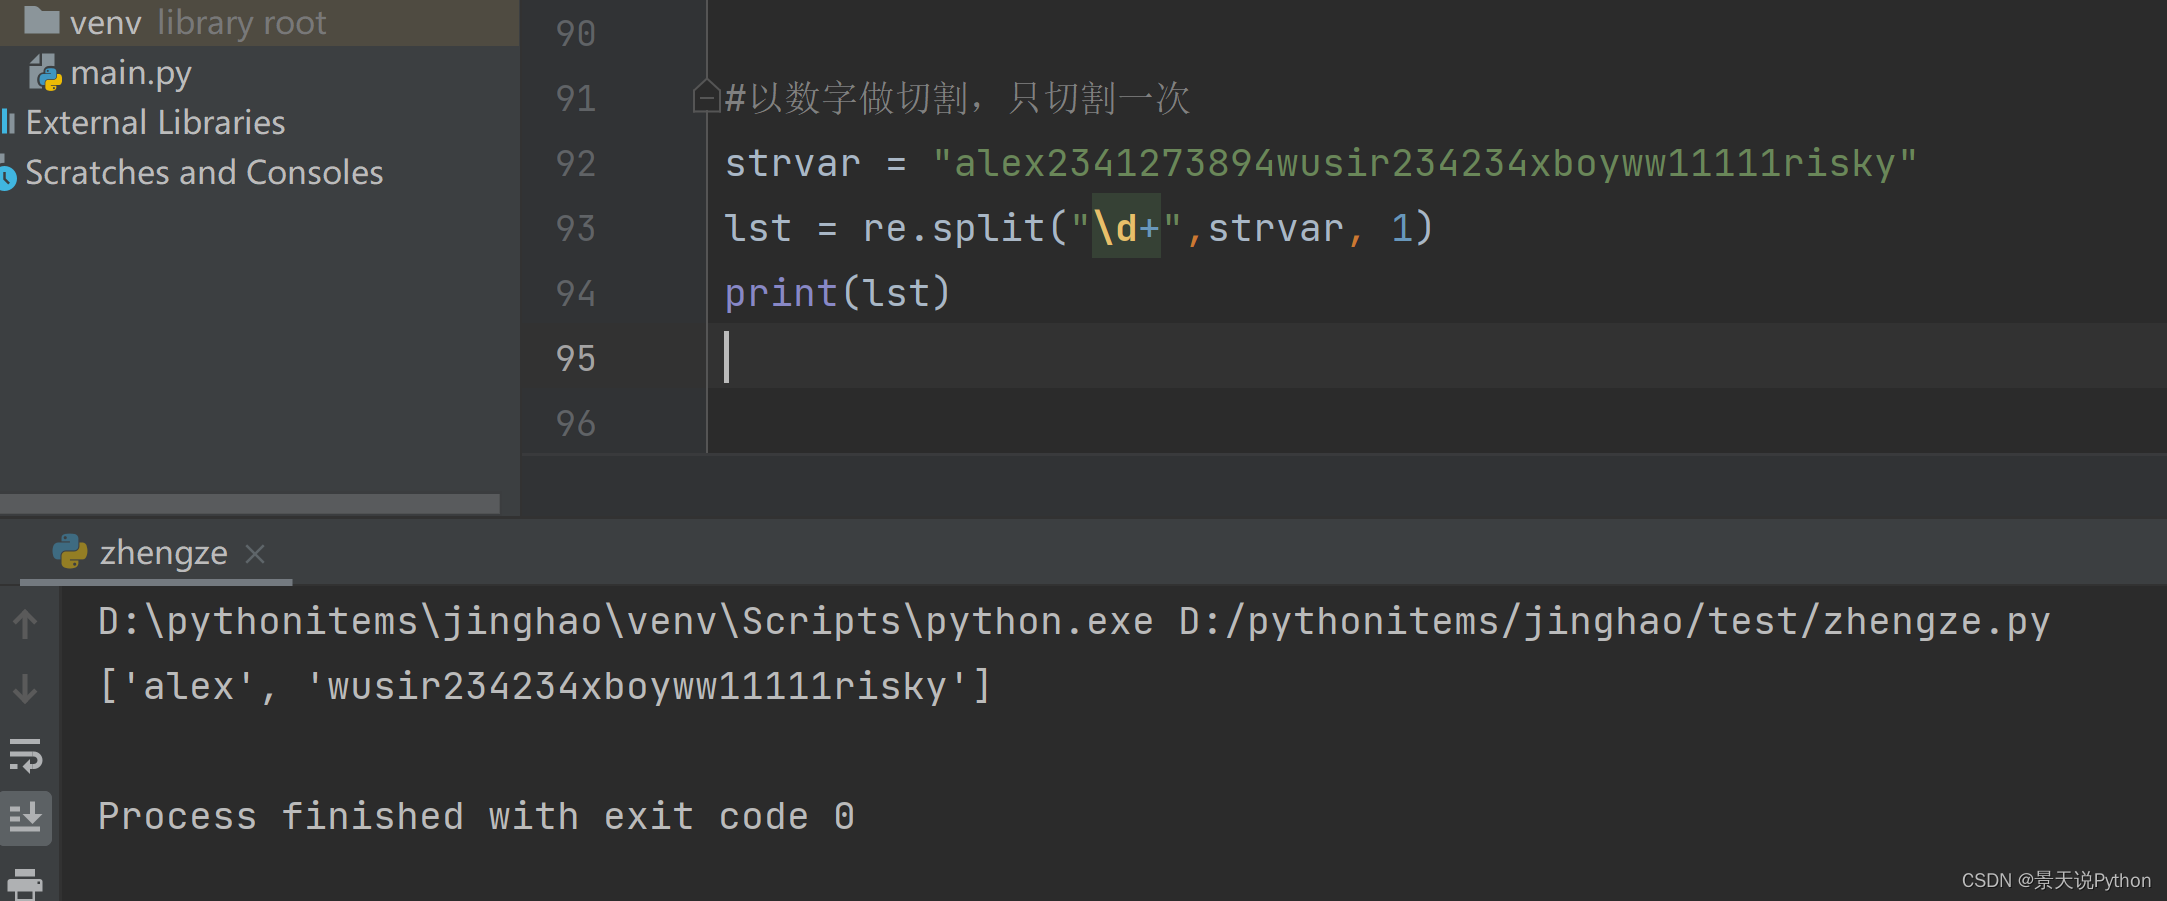Image resolution: width=2167 pixels, height=901 pixels.
Task: Click the Scratches and Consoles icon
Action: pyautogui.click(x=8, y=173)
